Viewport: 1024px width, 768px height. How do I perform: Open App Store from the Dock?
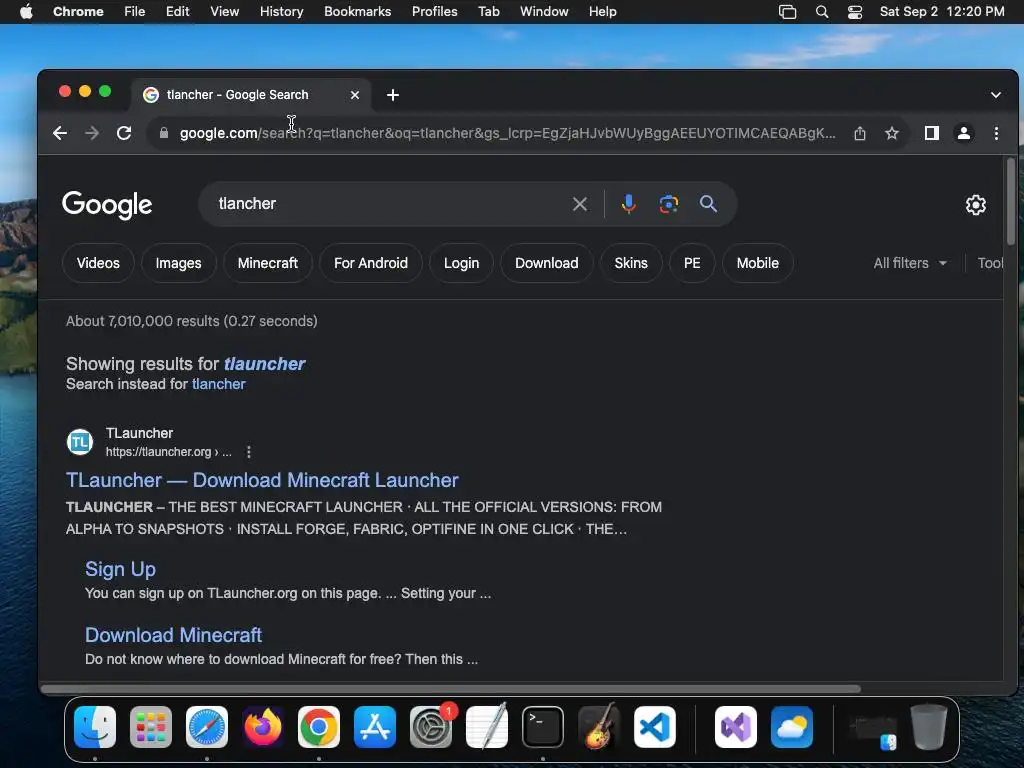click(375, 727)
